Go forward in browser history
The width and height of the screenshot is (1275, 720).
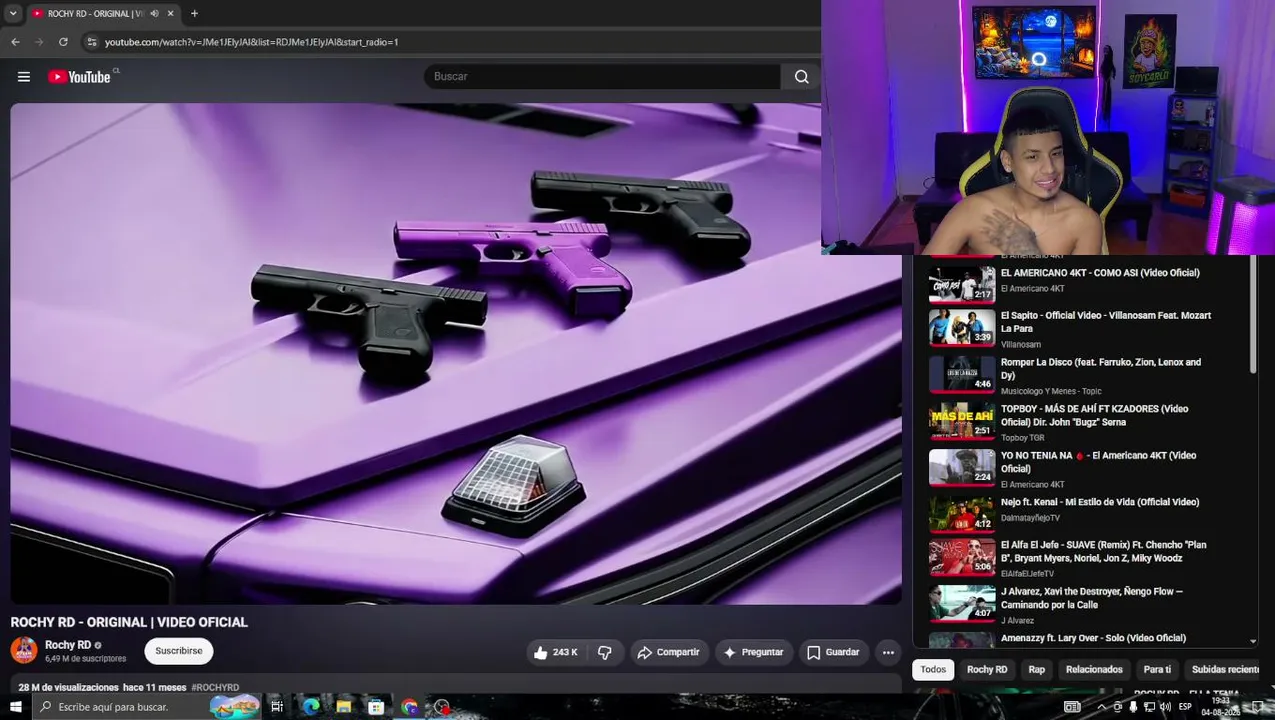click(39, 42)
